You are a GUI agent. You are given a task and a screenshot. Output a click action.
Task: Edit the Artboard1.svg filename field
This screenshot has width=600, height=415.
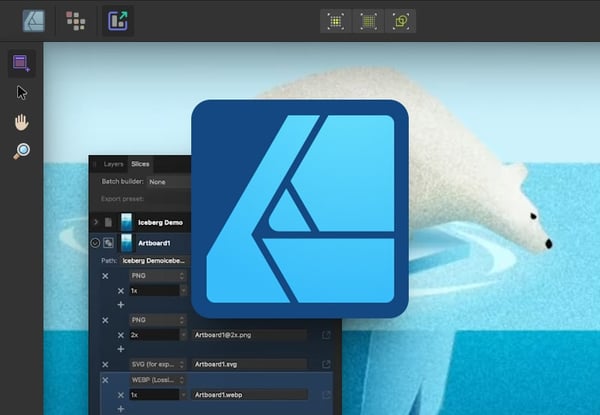(249, 364)
